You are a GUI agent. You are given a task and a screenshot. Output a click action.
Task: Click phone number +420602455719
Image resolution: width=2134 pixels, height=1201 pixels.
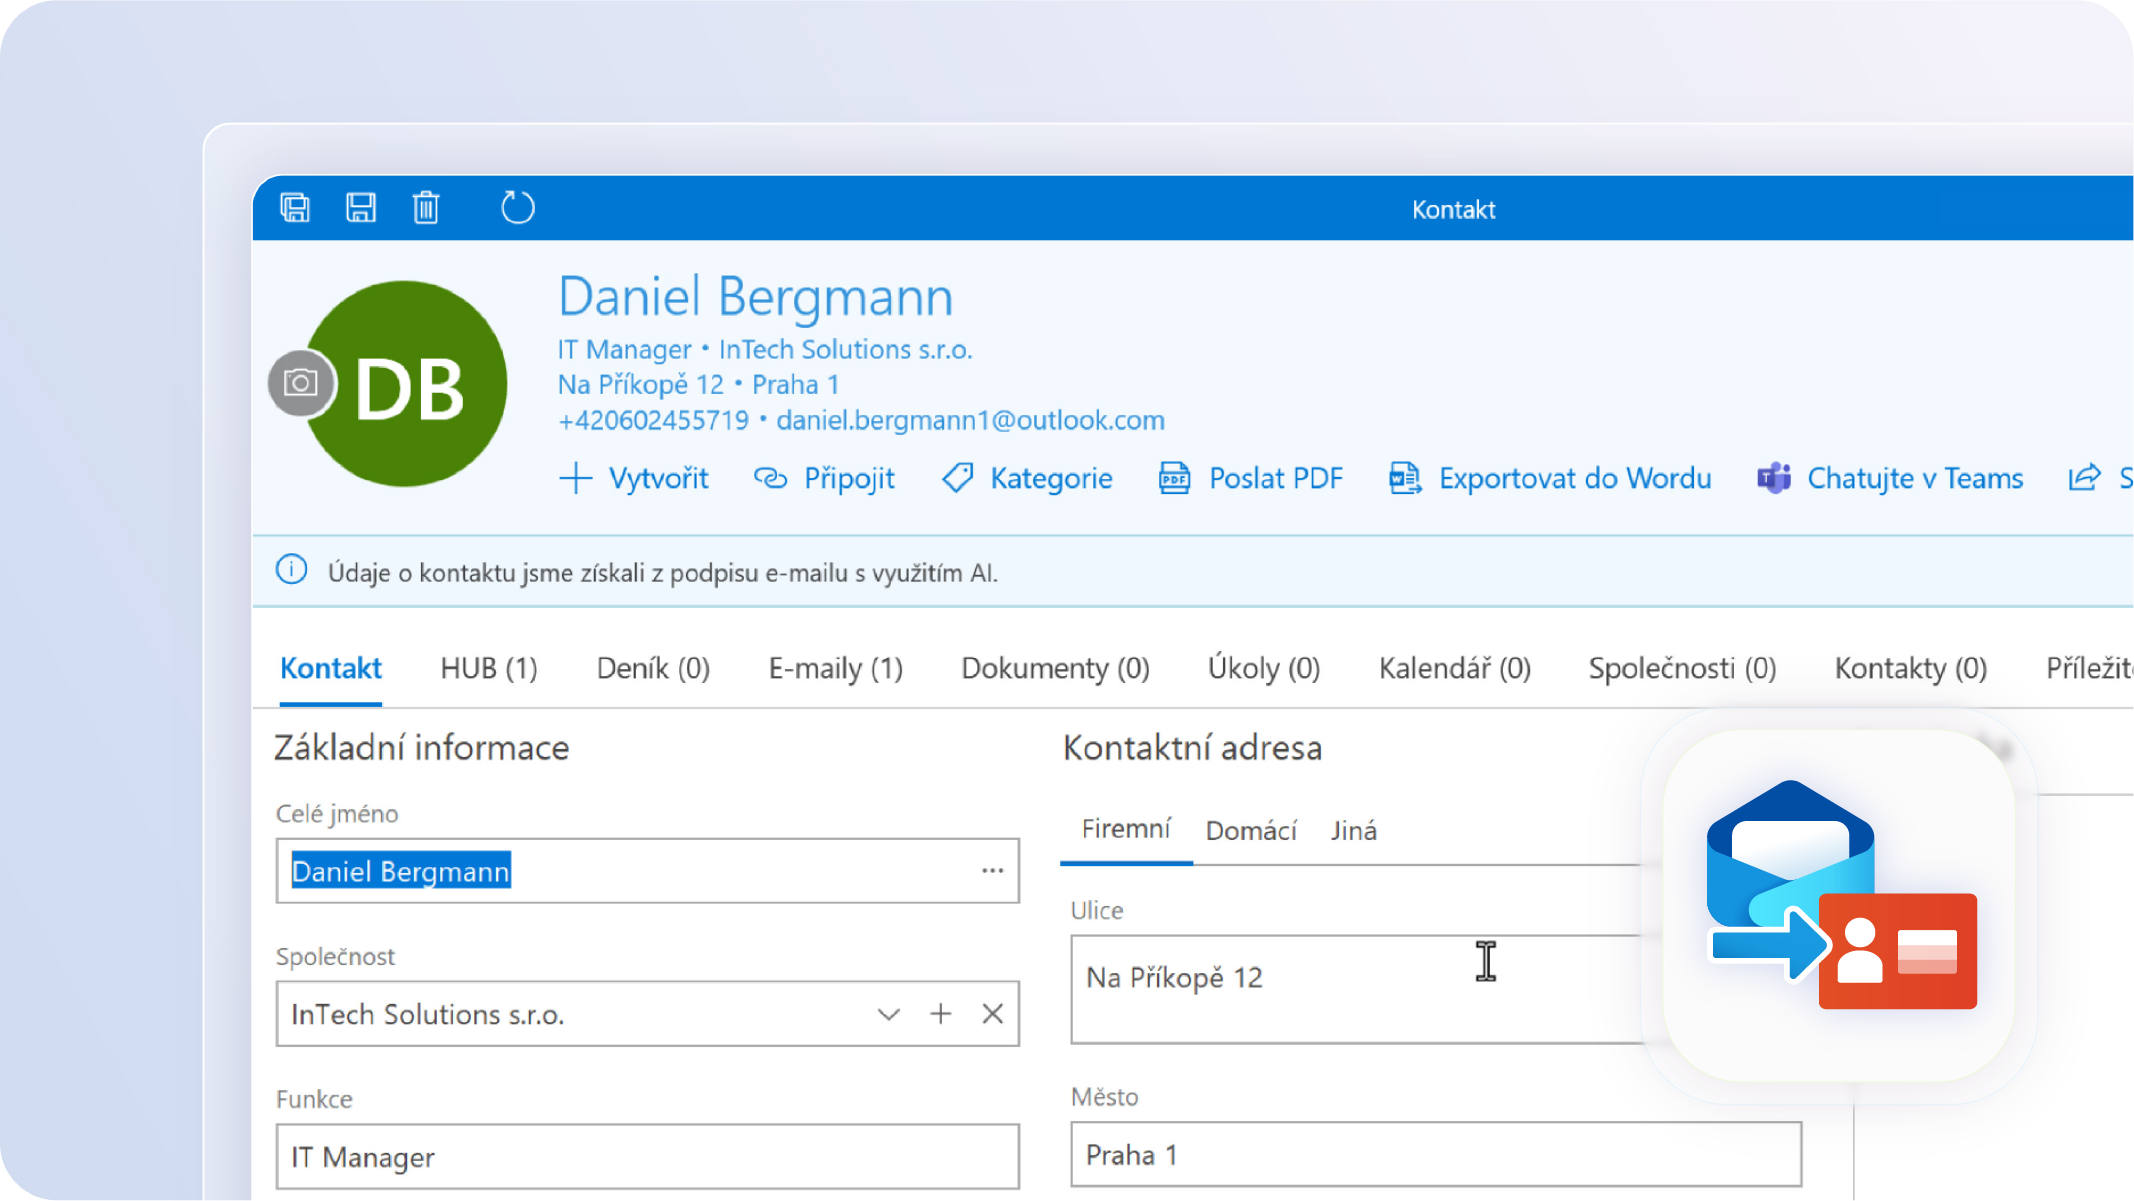point(653,420)
